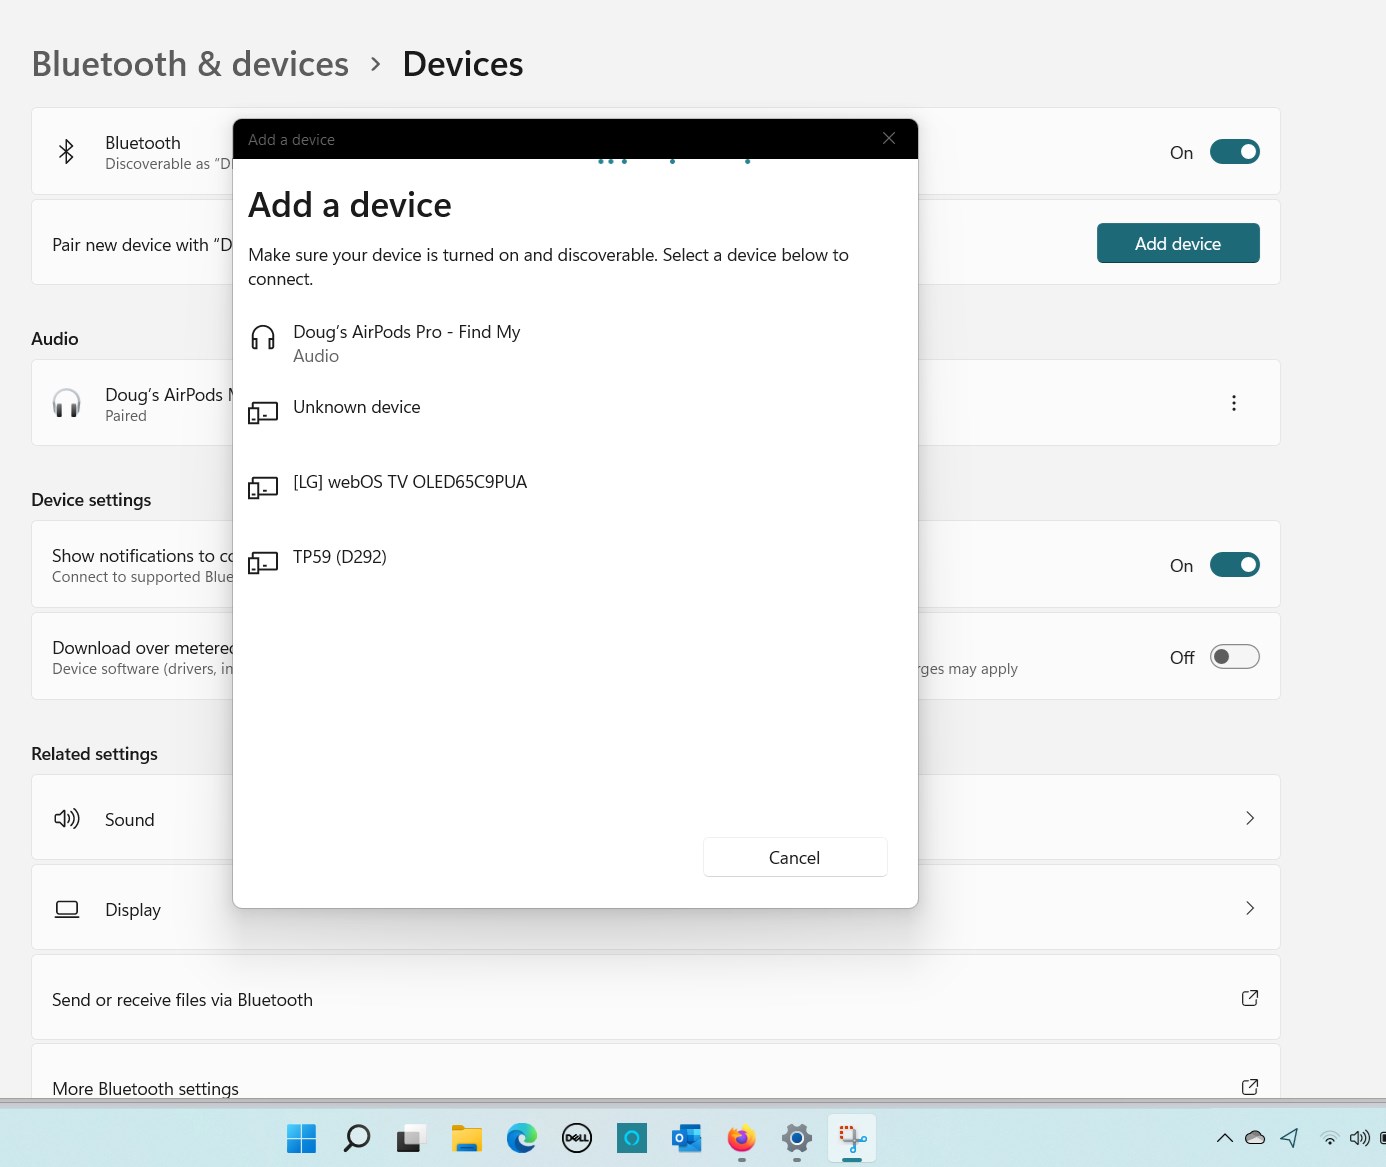Click the LG webOS TV device icon
The image size is (1386, 1167).
[263, 488]
